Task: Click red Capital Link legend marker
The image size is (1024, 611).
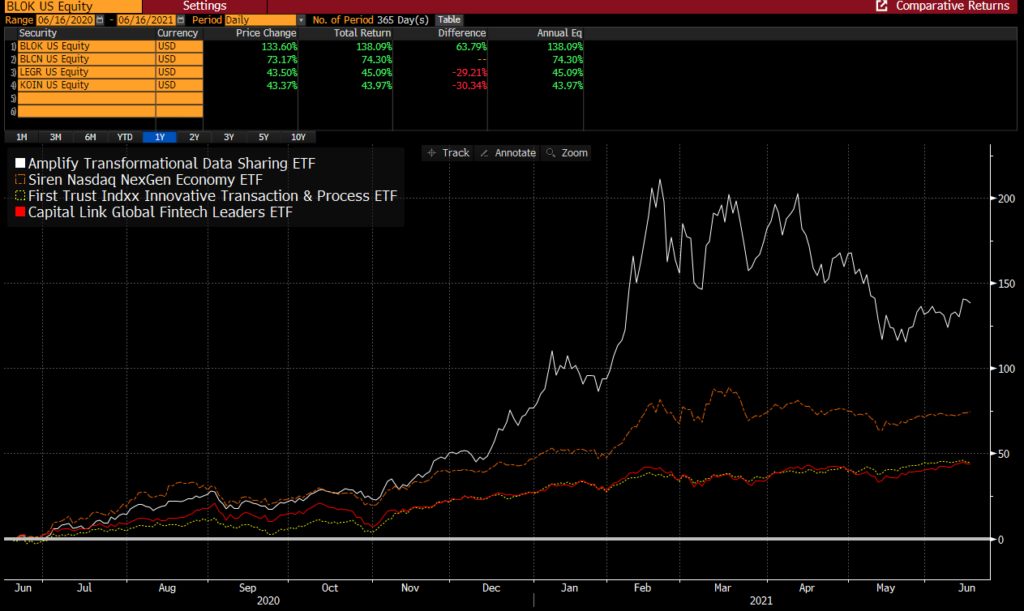Action: pyautogui.click(x=20, y=212)
